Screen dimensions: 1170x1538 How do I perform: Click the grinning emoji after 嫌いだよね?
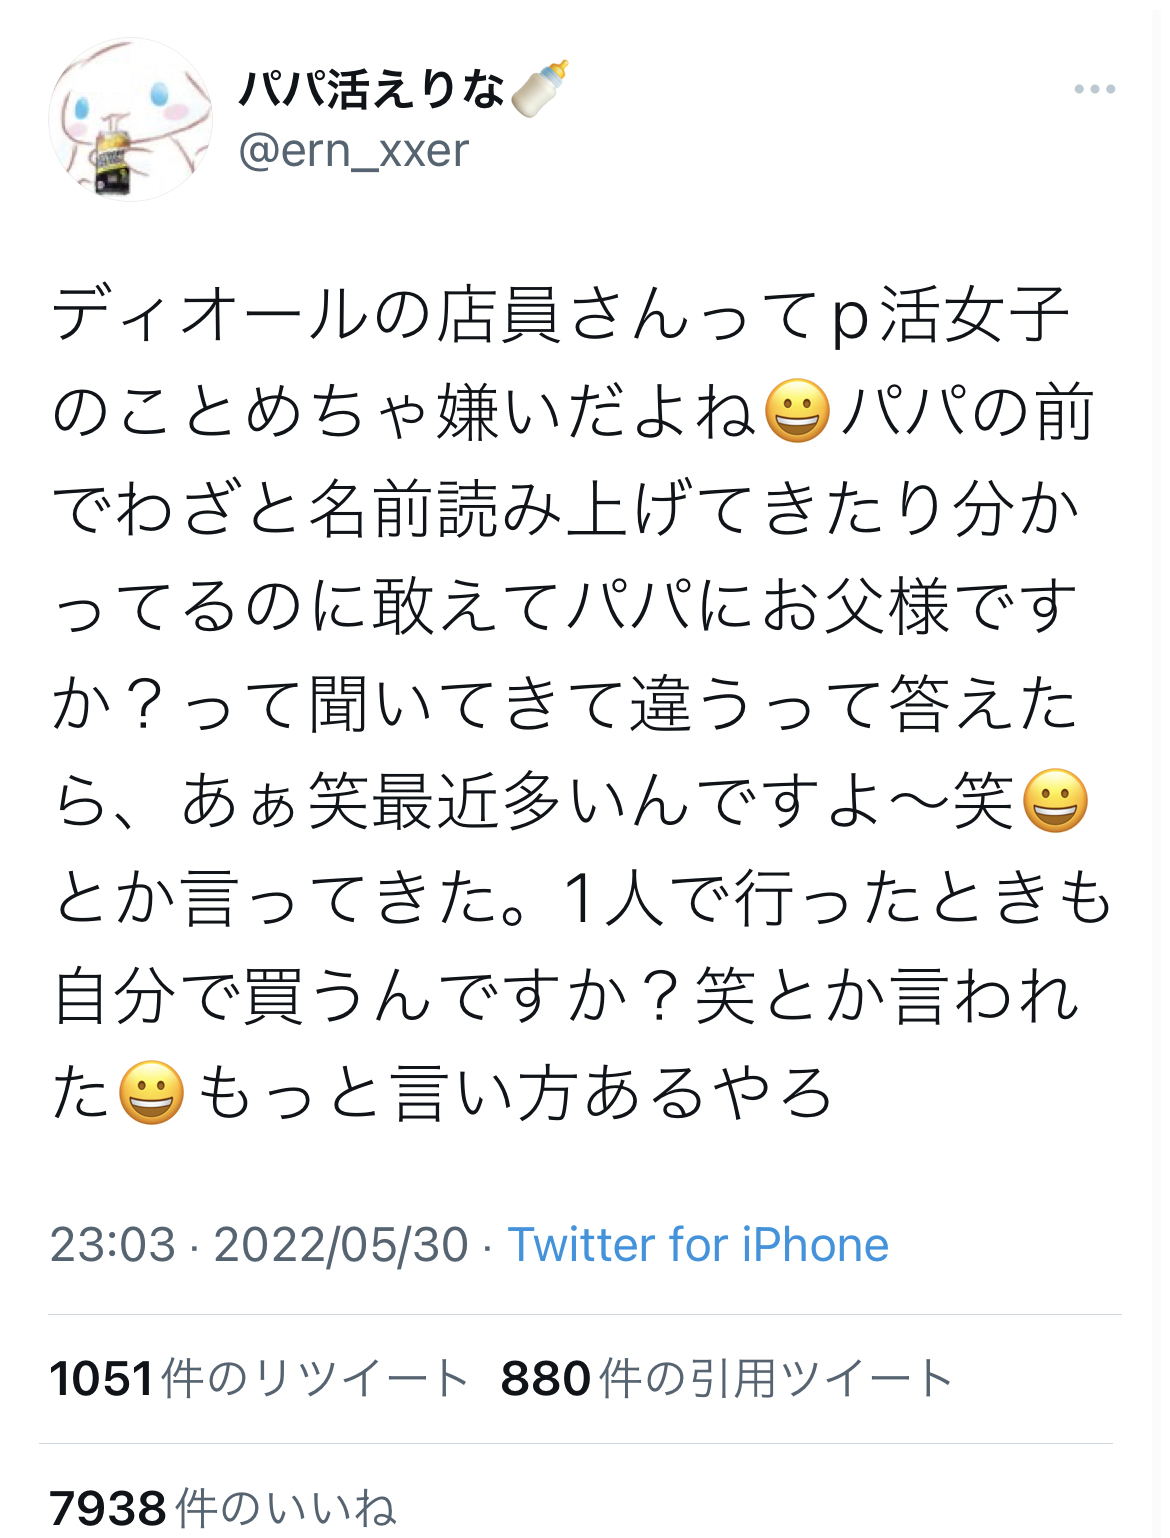click(x=797, y=412)
